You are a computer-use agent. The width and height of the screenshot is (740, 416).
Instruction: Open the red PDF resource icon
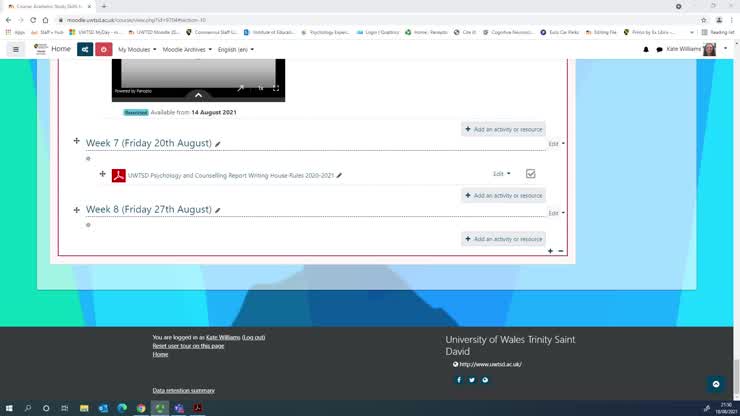(118, 175)
